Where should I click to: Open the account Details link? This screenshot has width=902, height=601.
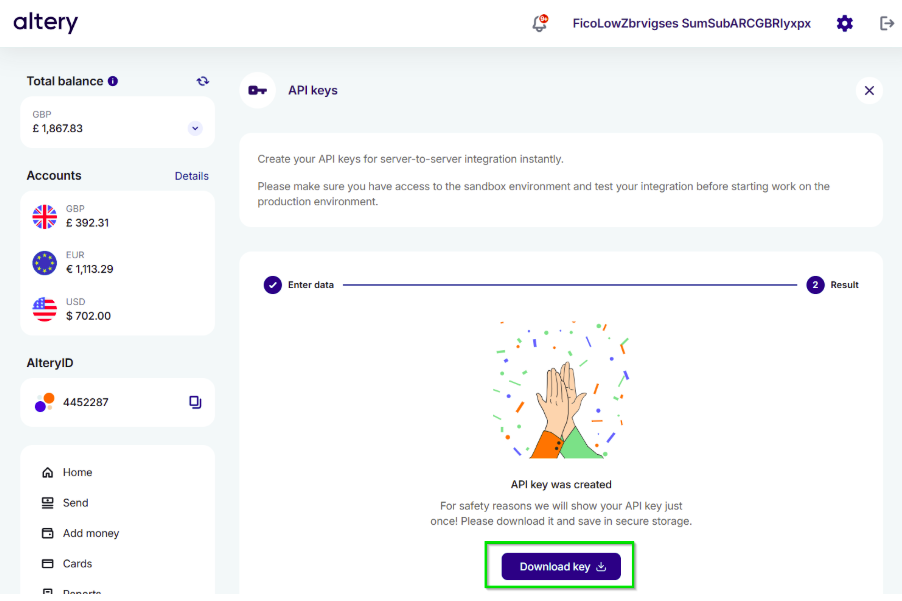click(192, 176)
